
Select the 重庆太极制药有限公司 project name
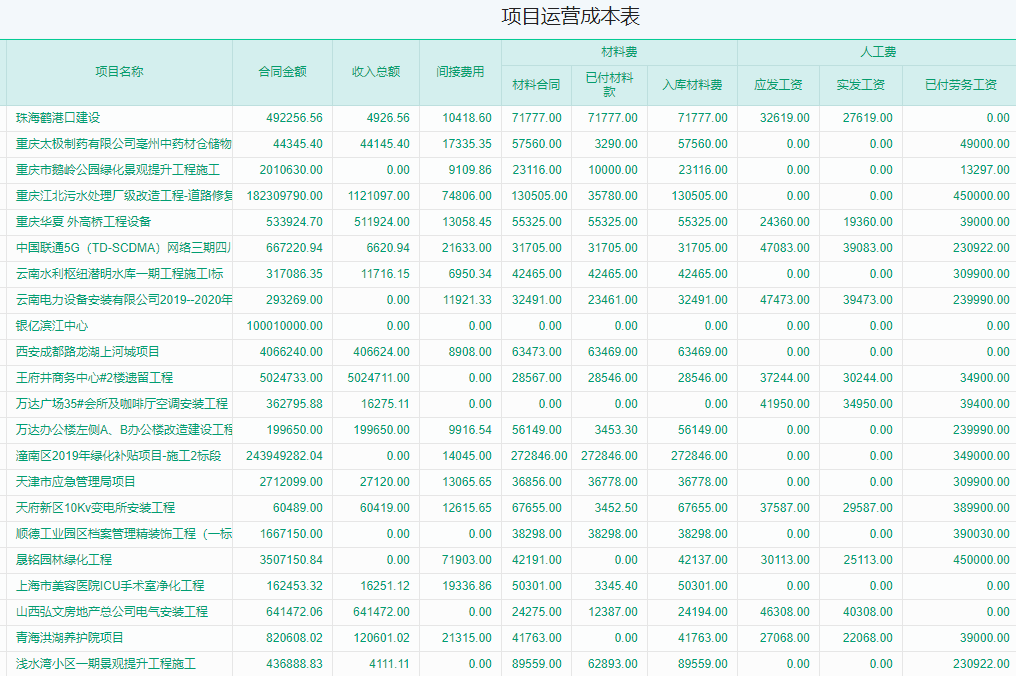[x=123, y=144]
